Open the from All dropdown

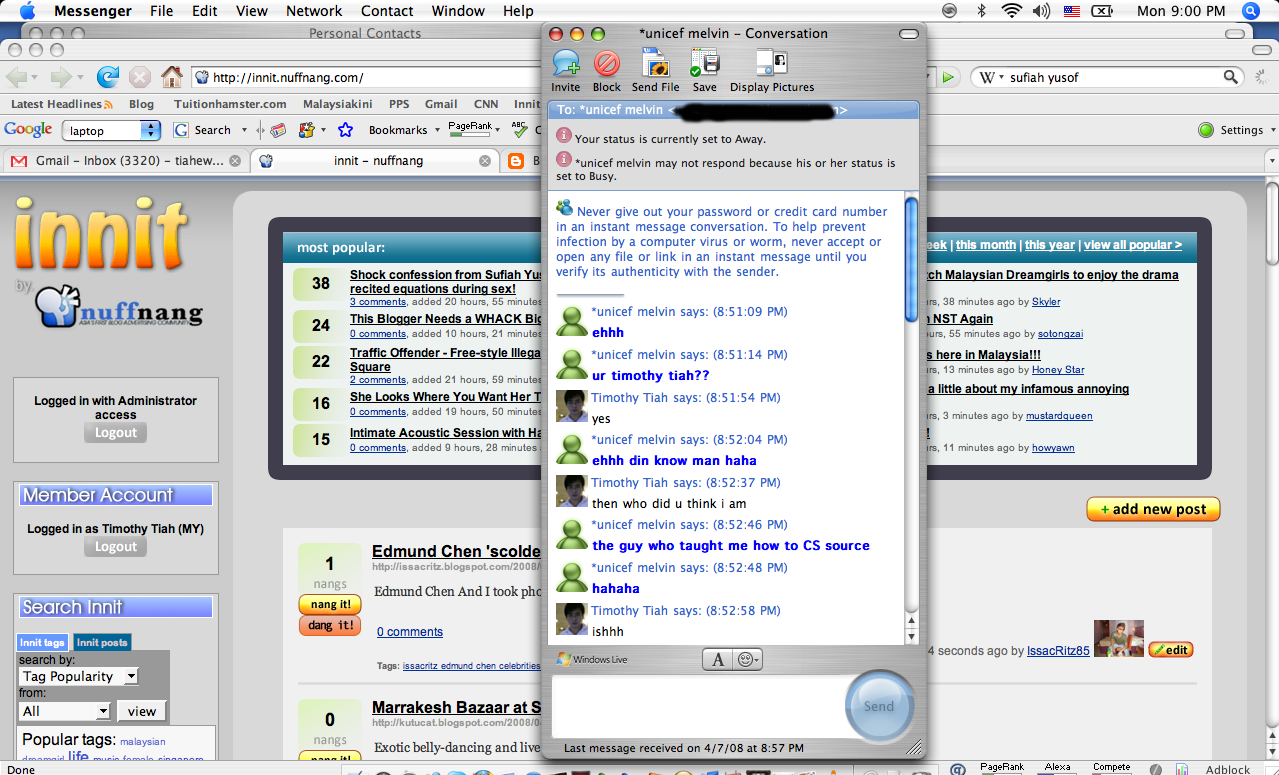[64, 711]
